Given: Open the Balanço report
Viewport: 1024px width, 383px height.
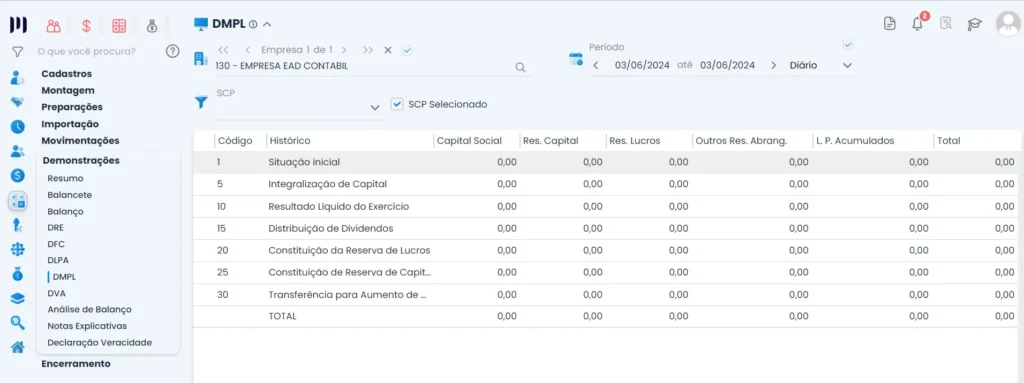Looking at the screenshot, I should pyautogui.click(x=65, y=211).
